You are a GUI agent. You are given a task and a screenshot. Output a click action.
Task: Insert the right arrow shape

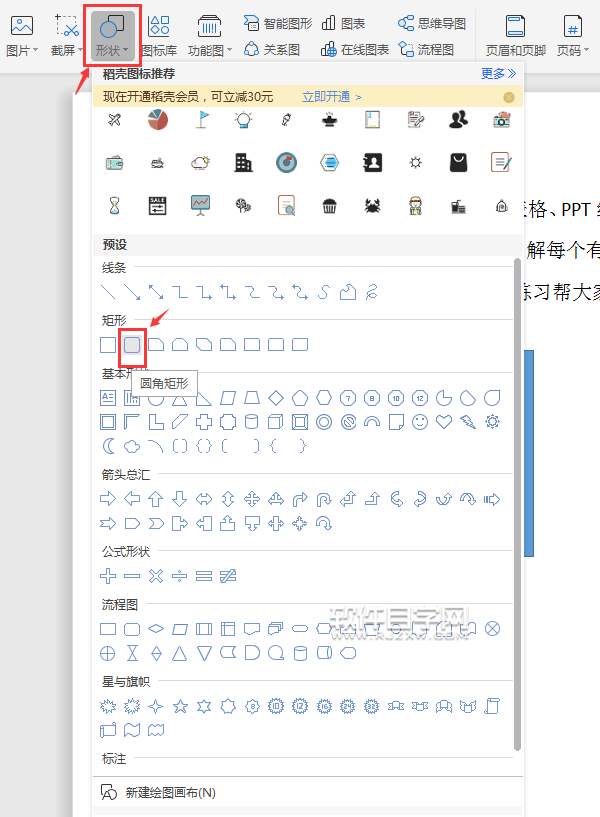pos(108,499)
